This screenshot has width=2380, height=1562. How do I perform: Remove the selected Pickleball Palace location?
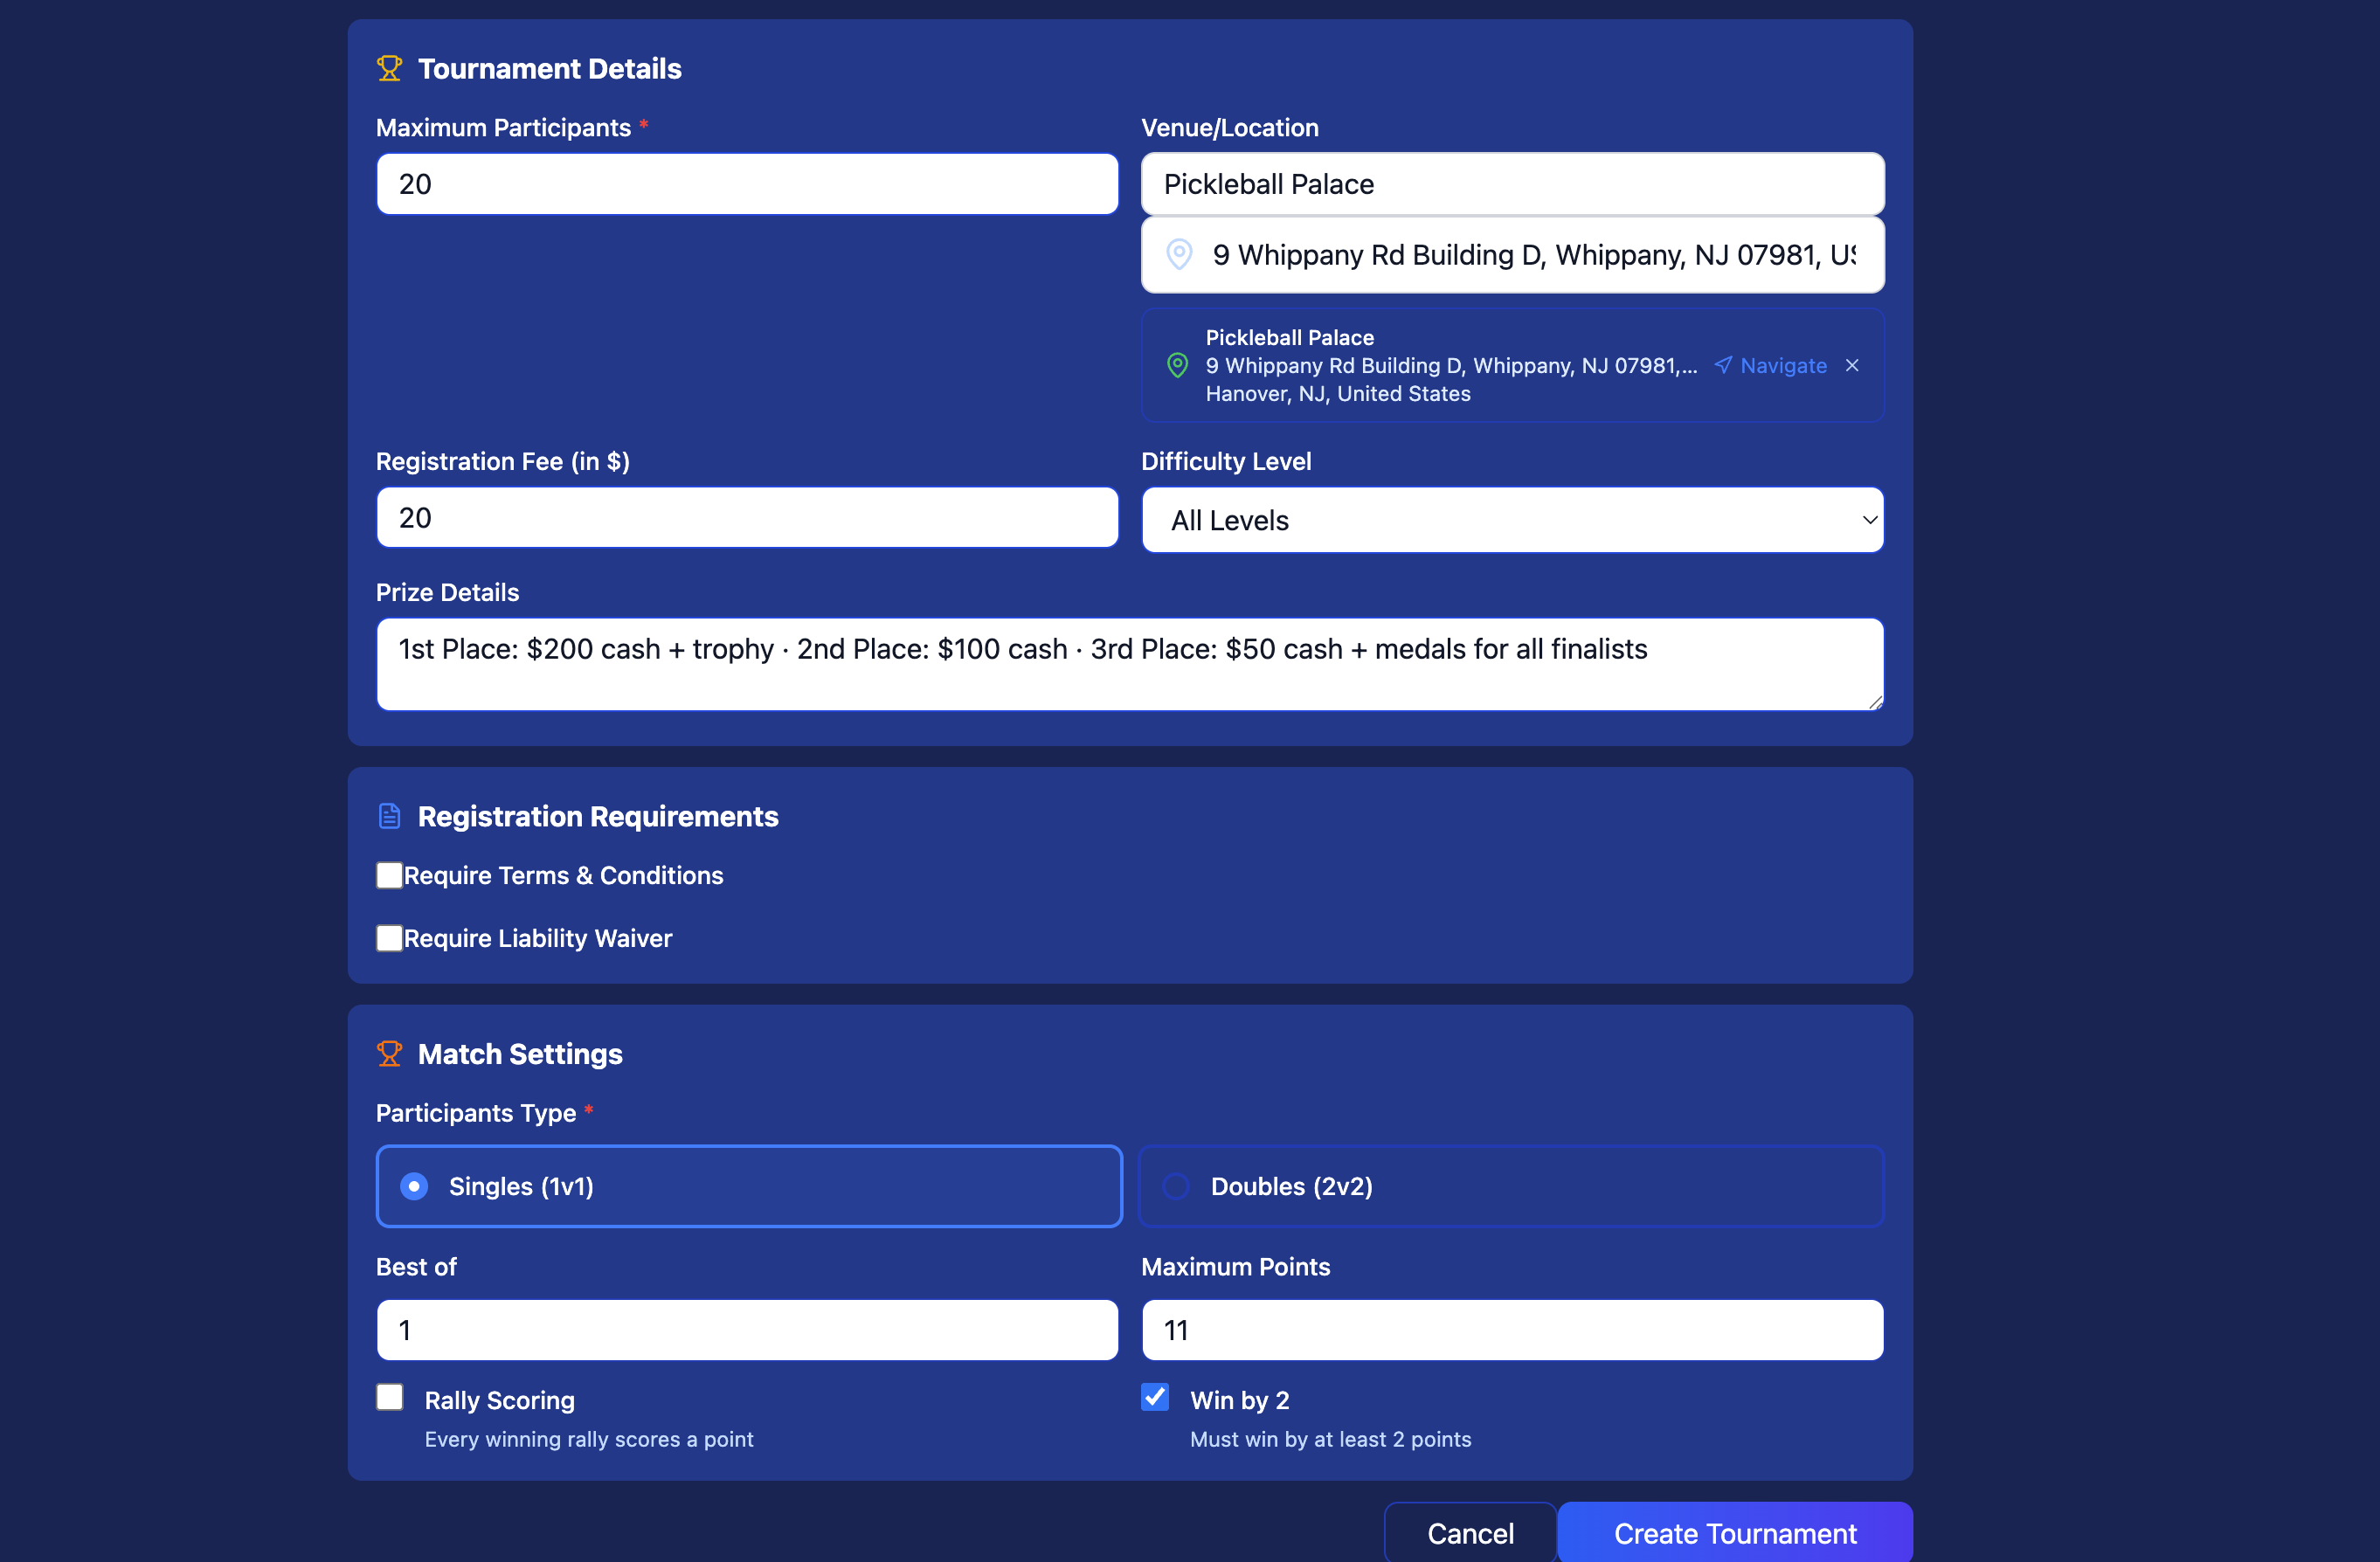click(1852, 365)
